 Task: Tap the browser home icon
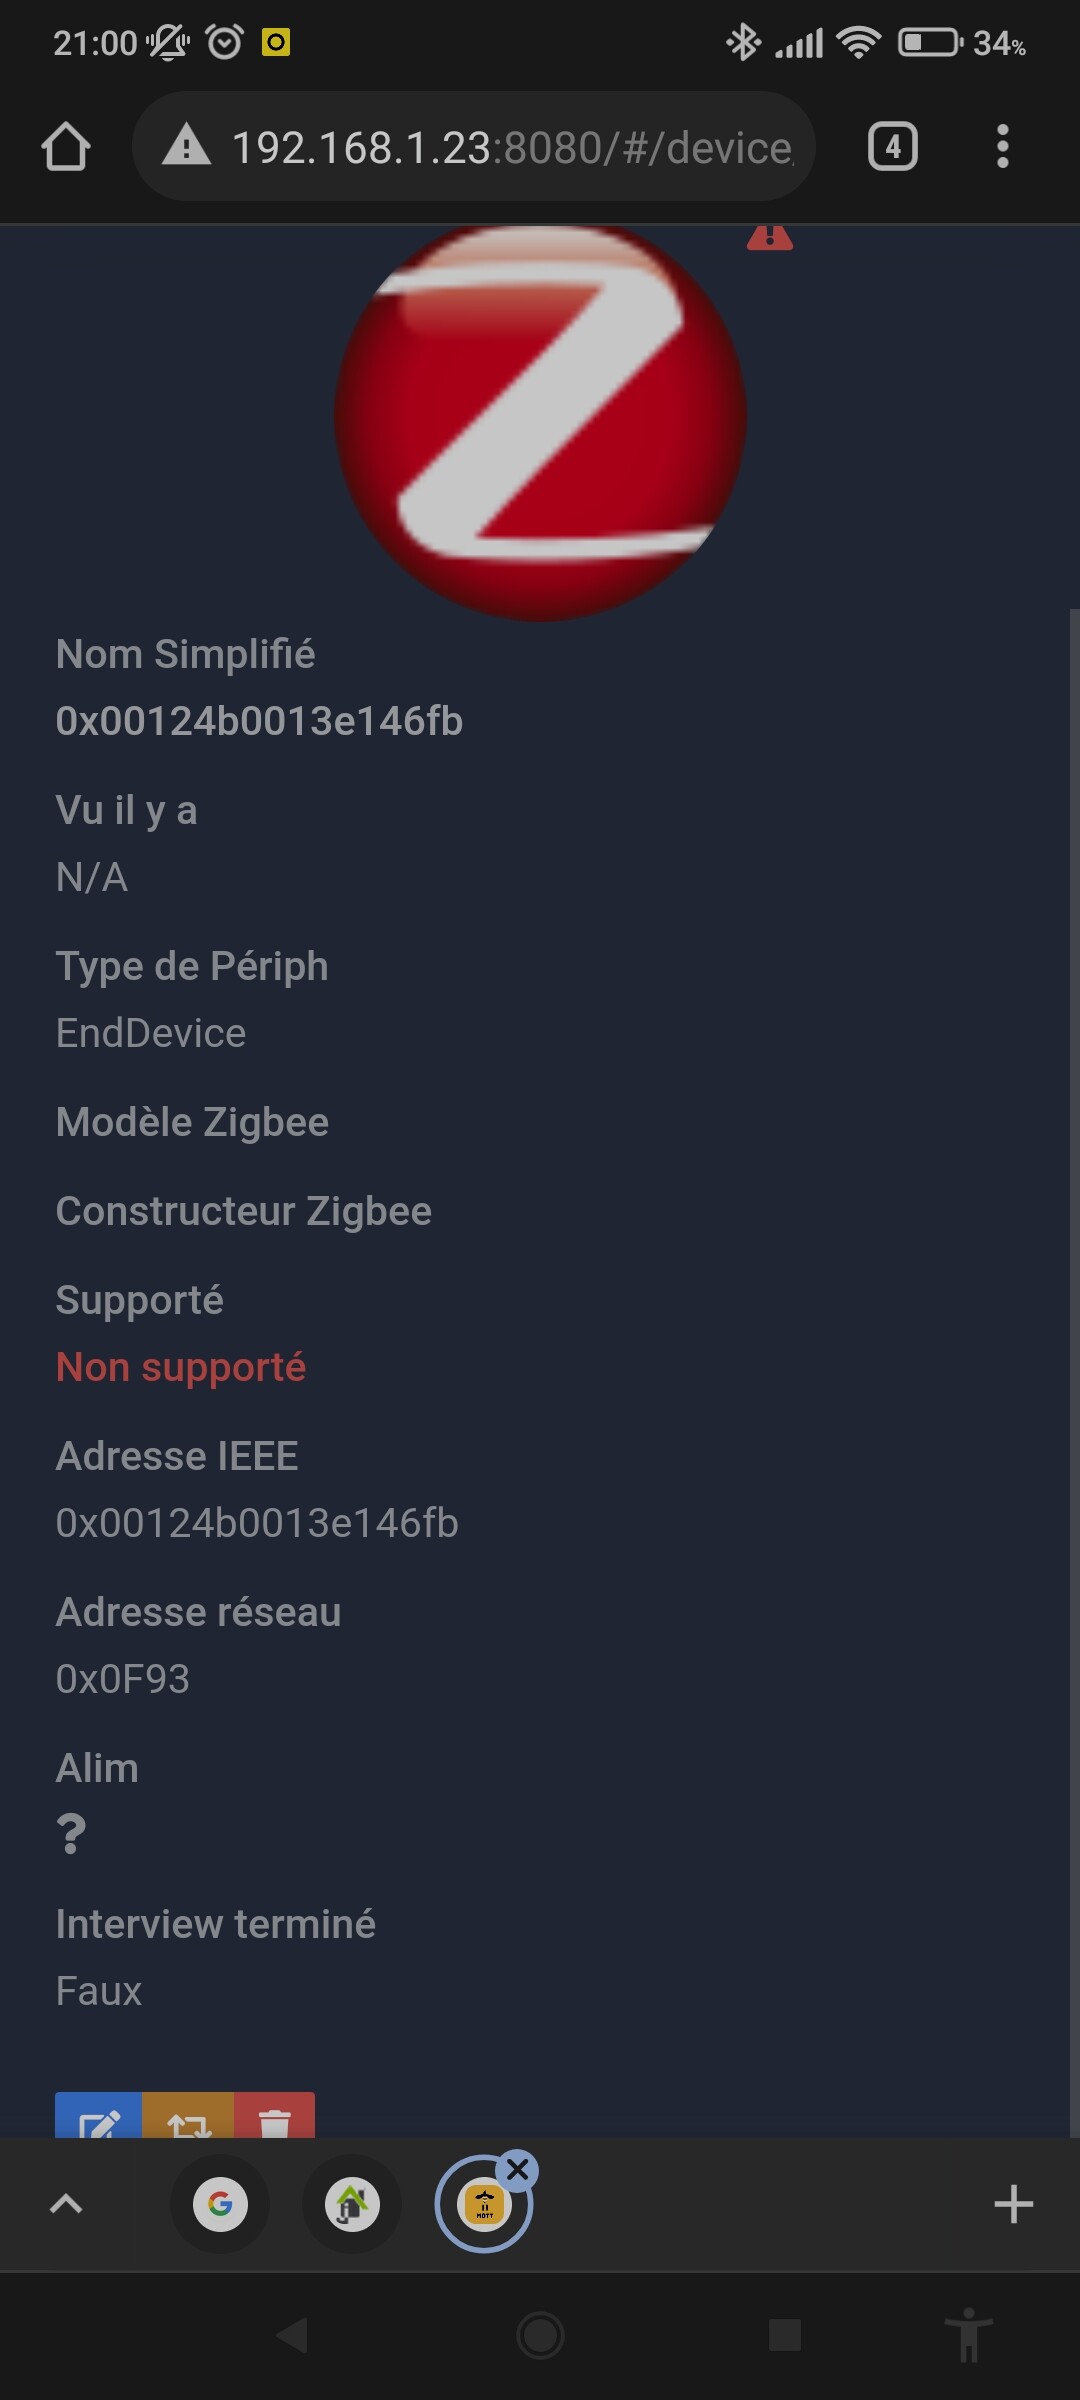66,147
